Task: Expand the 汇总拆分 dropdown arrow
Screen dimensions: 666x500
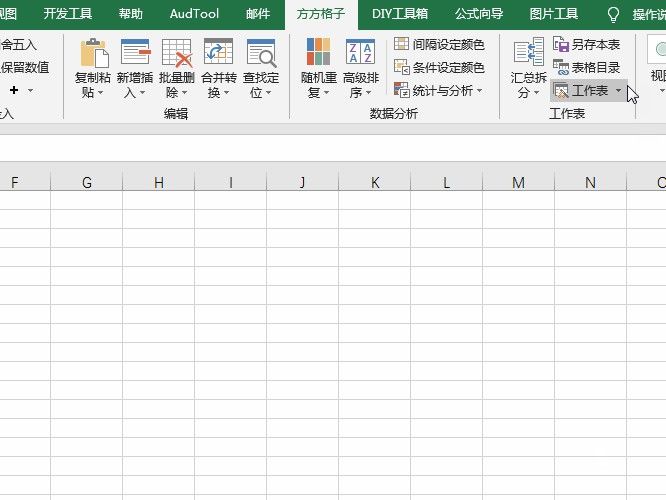Action: pyautogui.click(x=536, y=92)
